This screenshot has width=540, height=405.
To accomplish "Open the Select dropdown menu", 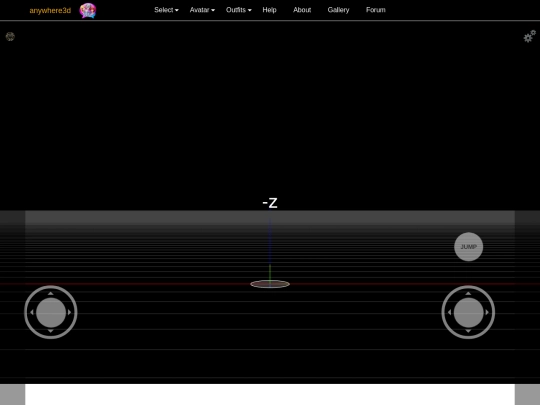I will point(166,10).
